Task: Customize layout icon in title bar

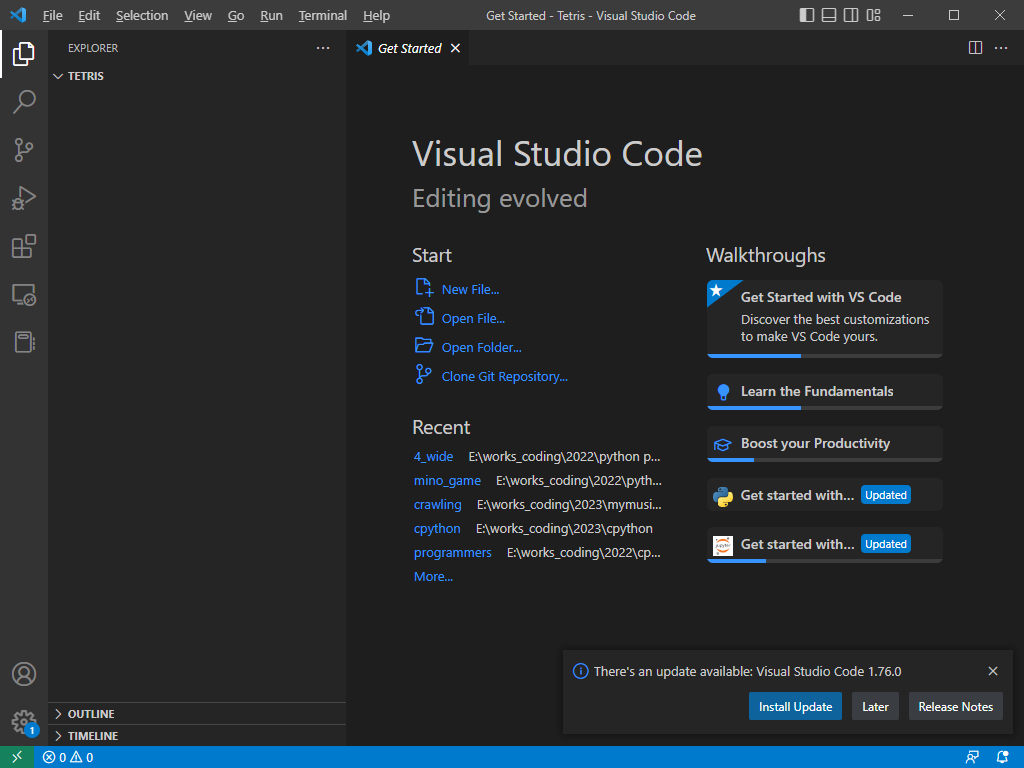Action: coord(873,15)
